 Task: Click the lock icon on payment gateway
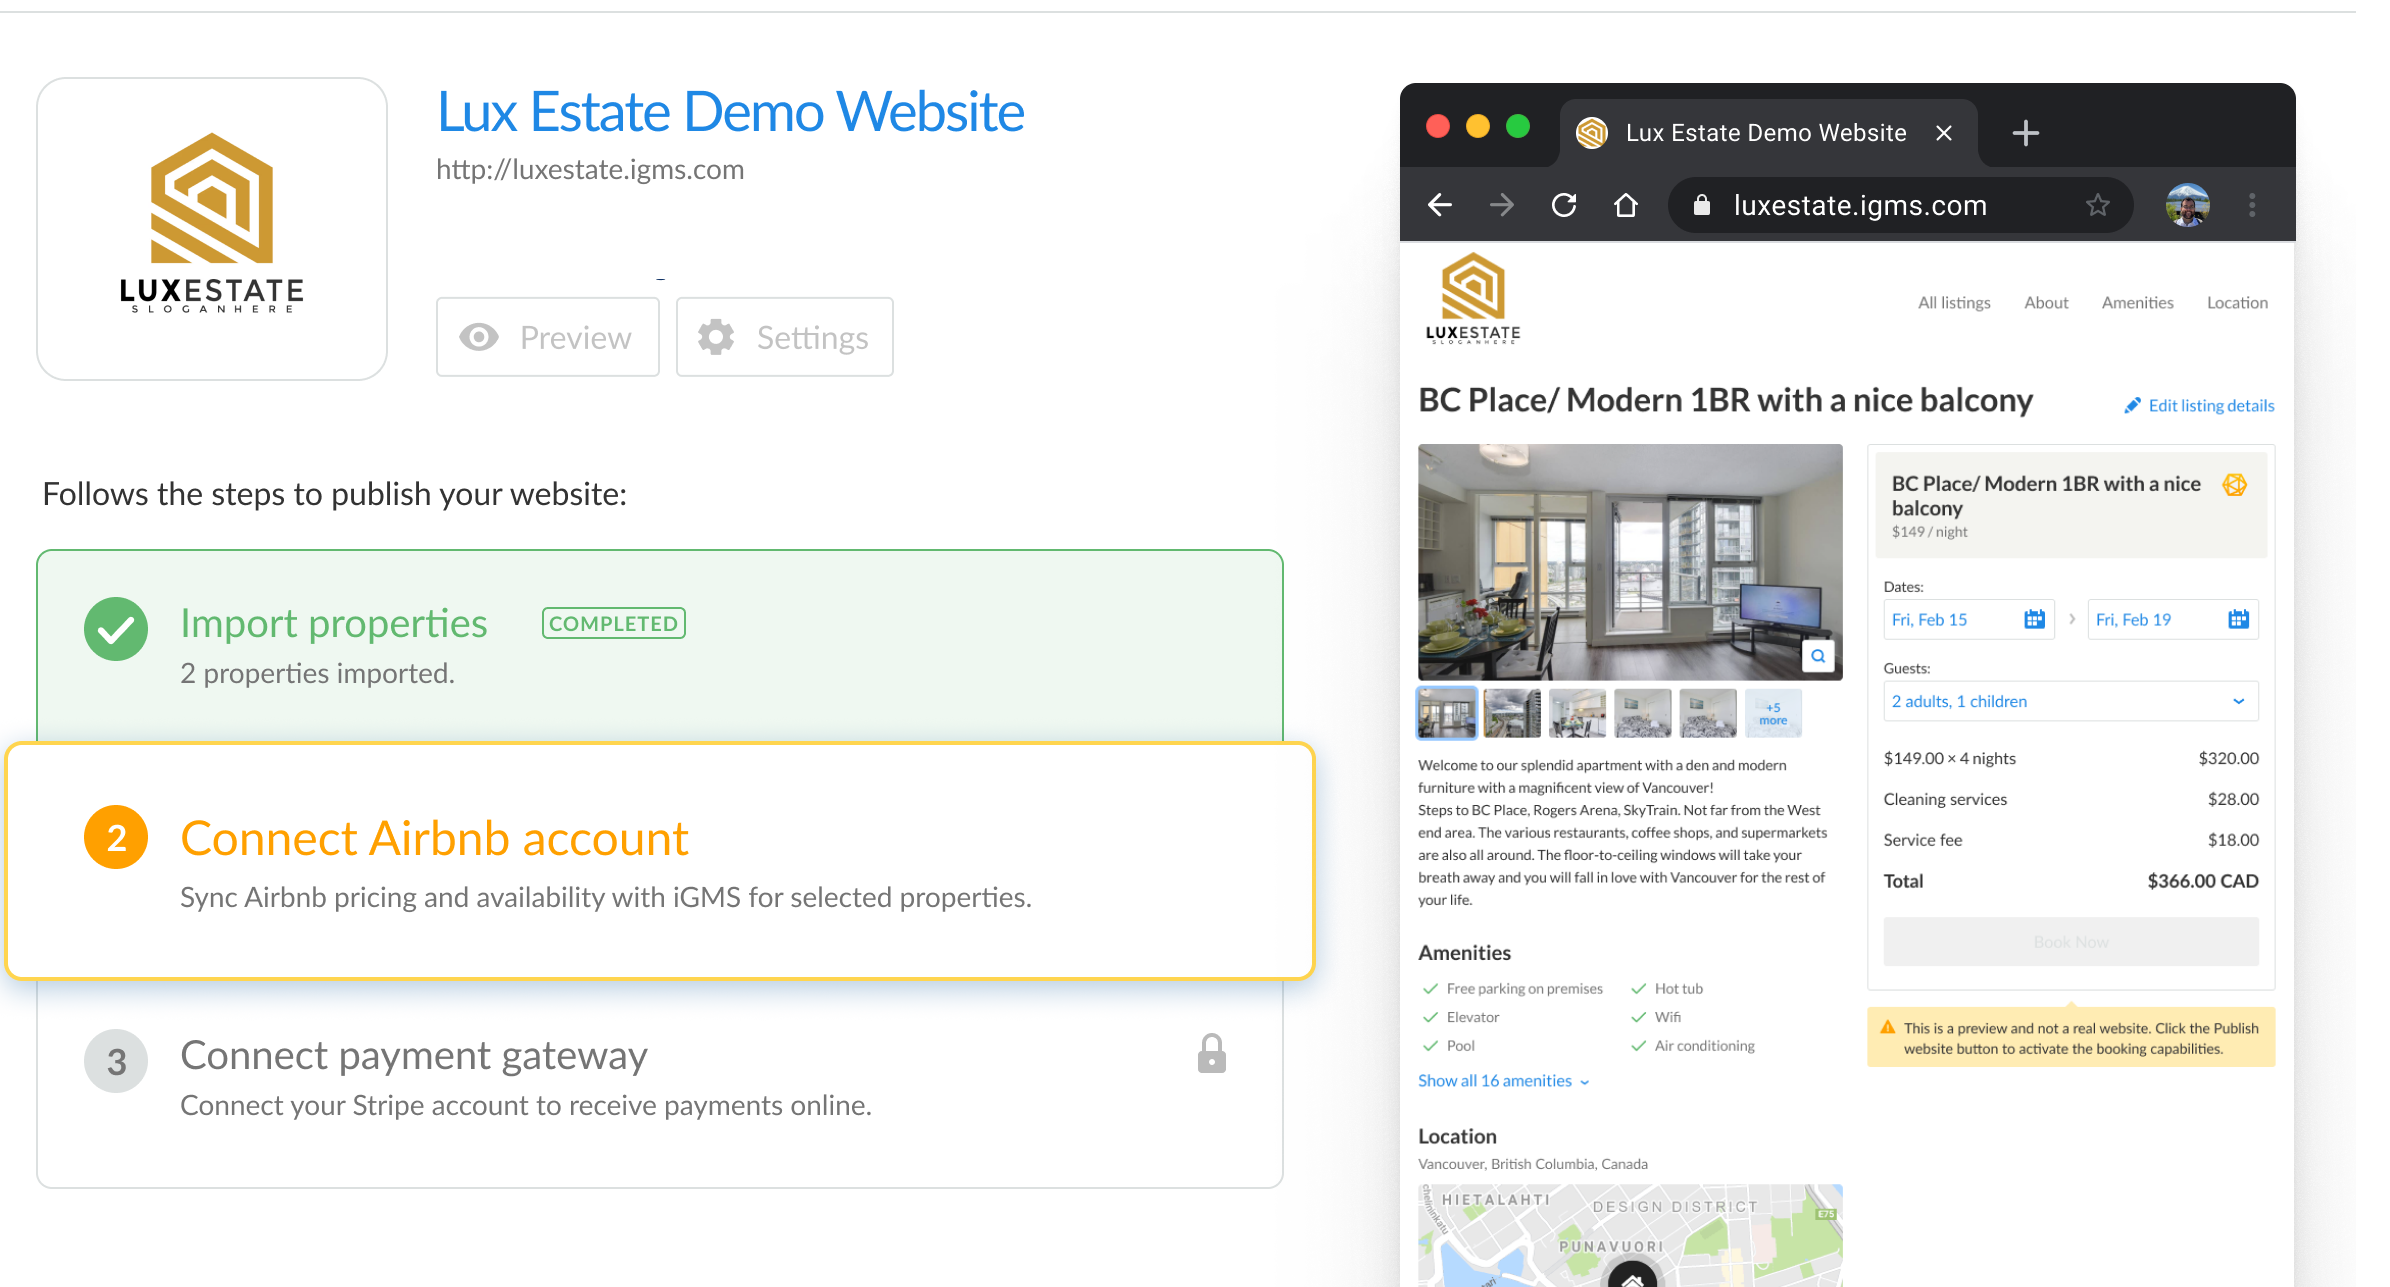tap(1212, 1054)
